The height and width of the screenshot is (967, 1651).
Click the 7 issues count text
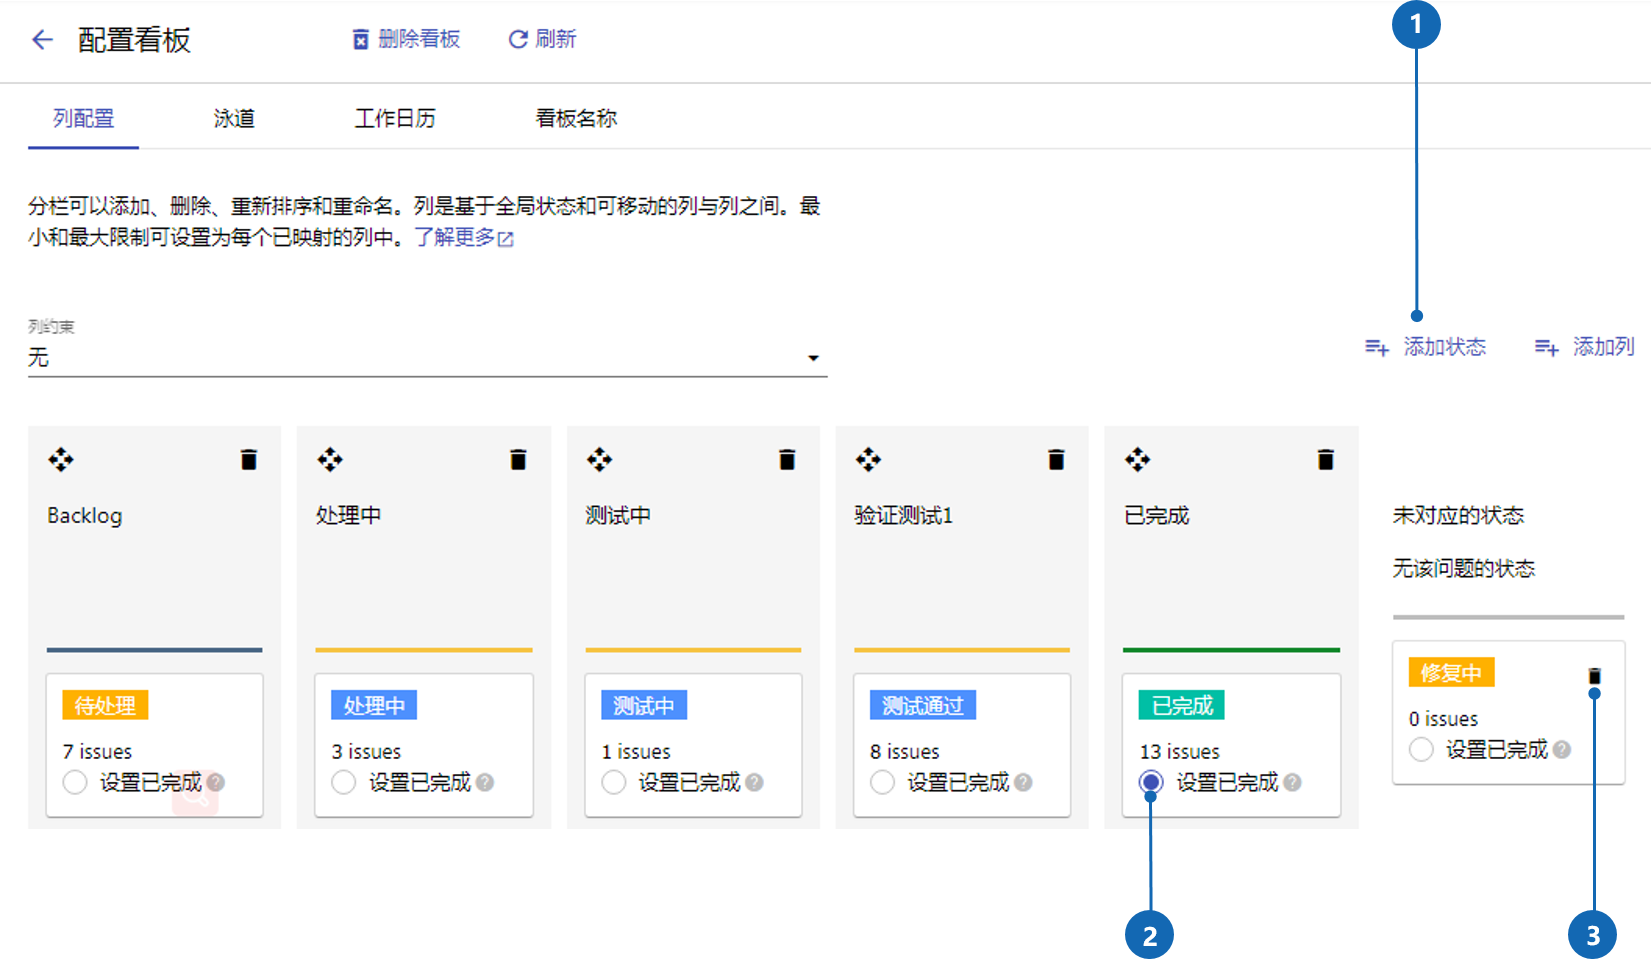pos(97,752)
